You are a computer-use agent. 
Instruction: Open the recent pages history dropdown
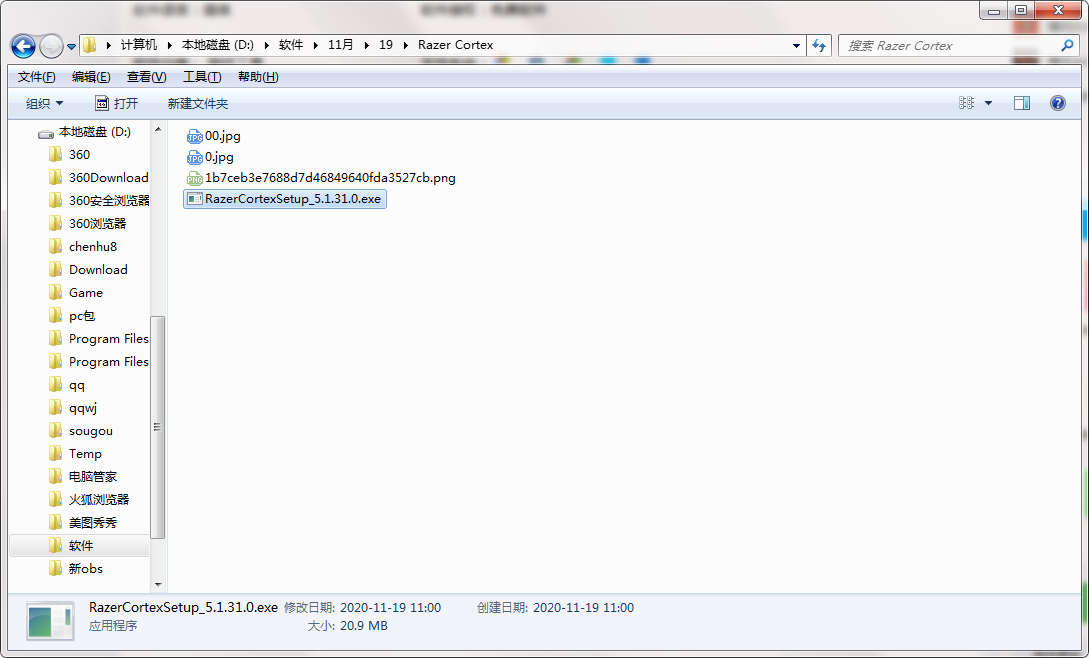coord(71,47)
